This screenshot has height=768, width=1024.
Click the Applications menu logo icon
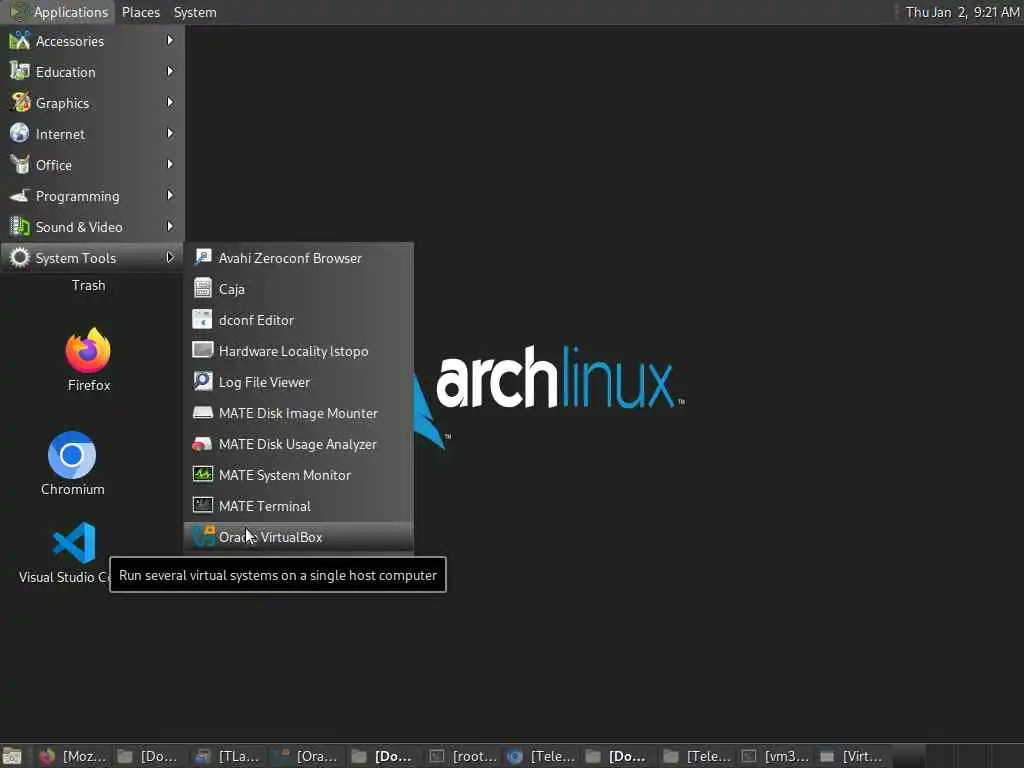(18, 12)
